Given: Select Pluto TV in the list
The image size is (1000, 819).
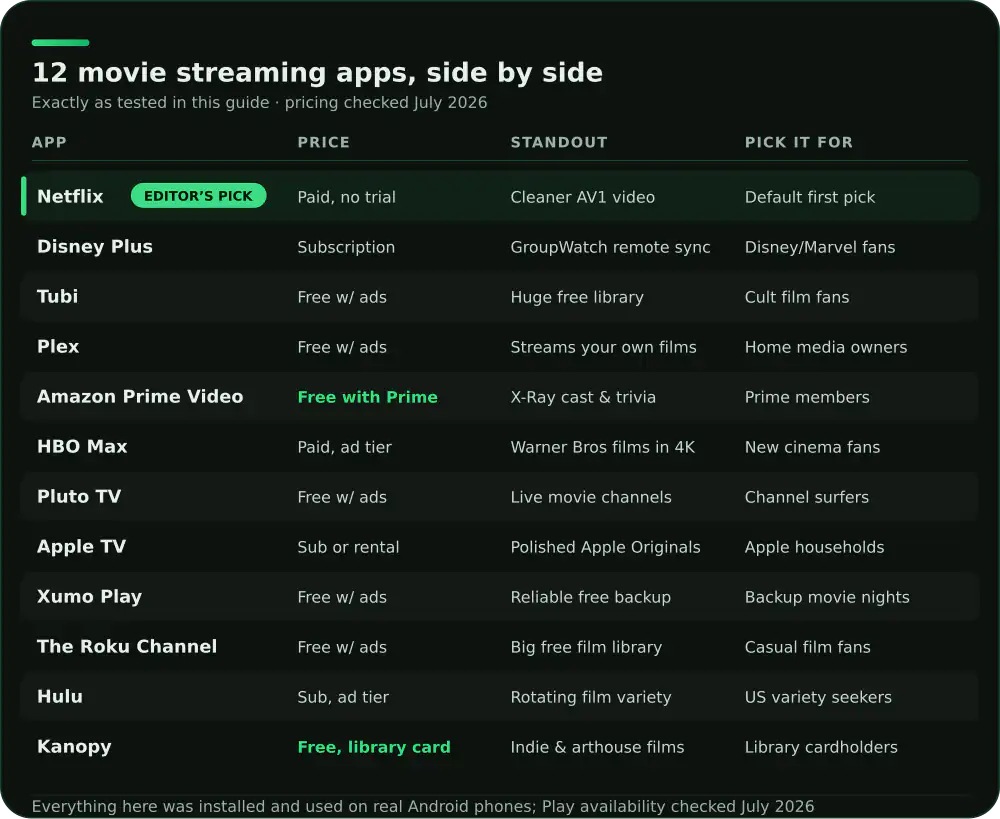Looking at the screenshot, I should tap(79, 496).
